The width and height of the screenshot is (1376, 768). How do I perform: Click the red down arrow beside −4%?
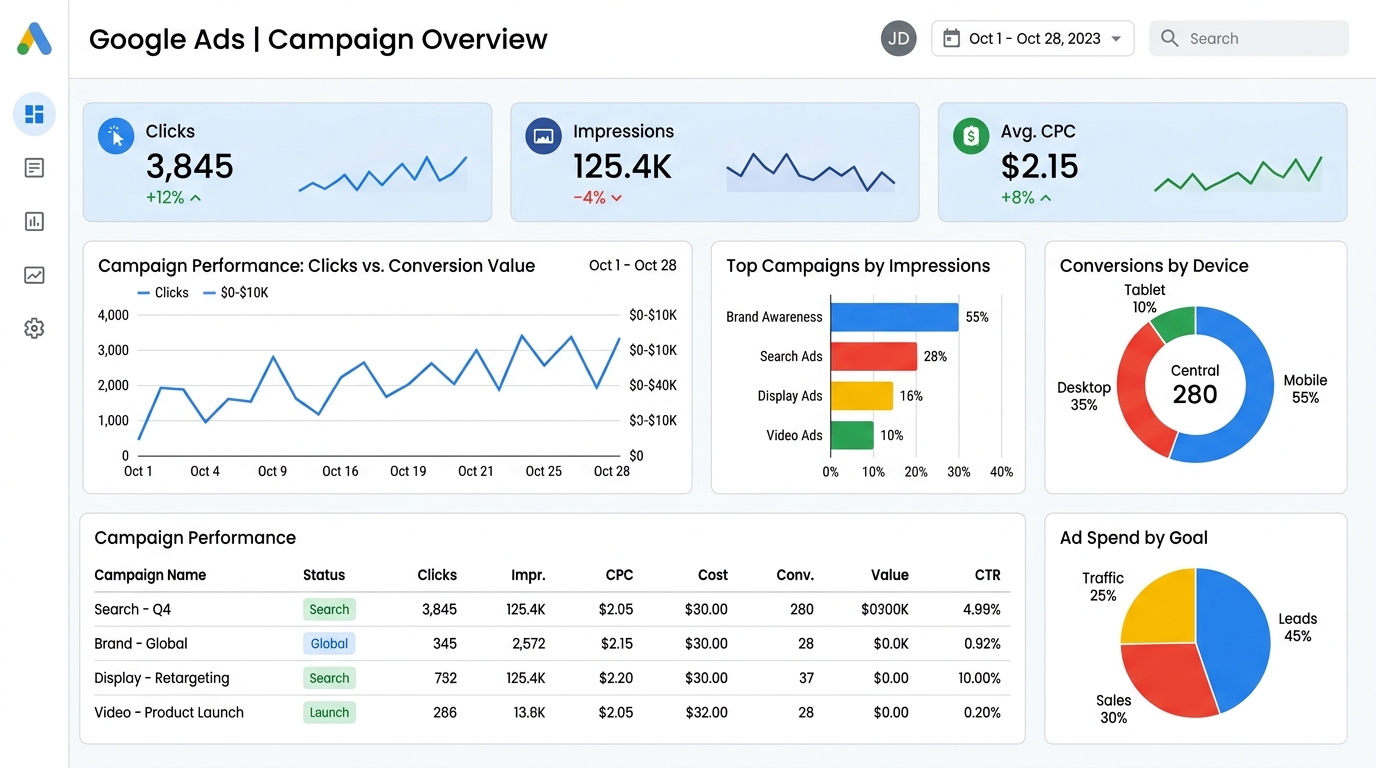click(x=617, y=198)
